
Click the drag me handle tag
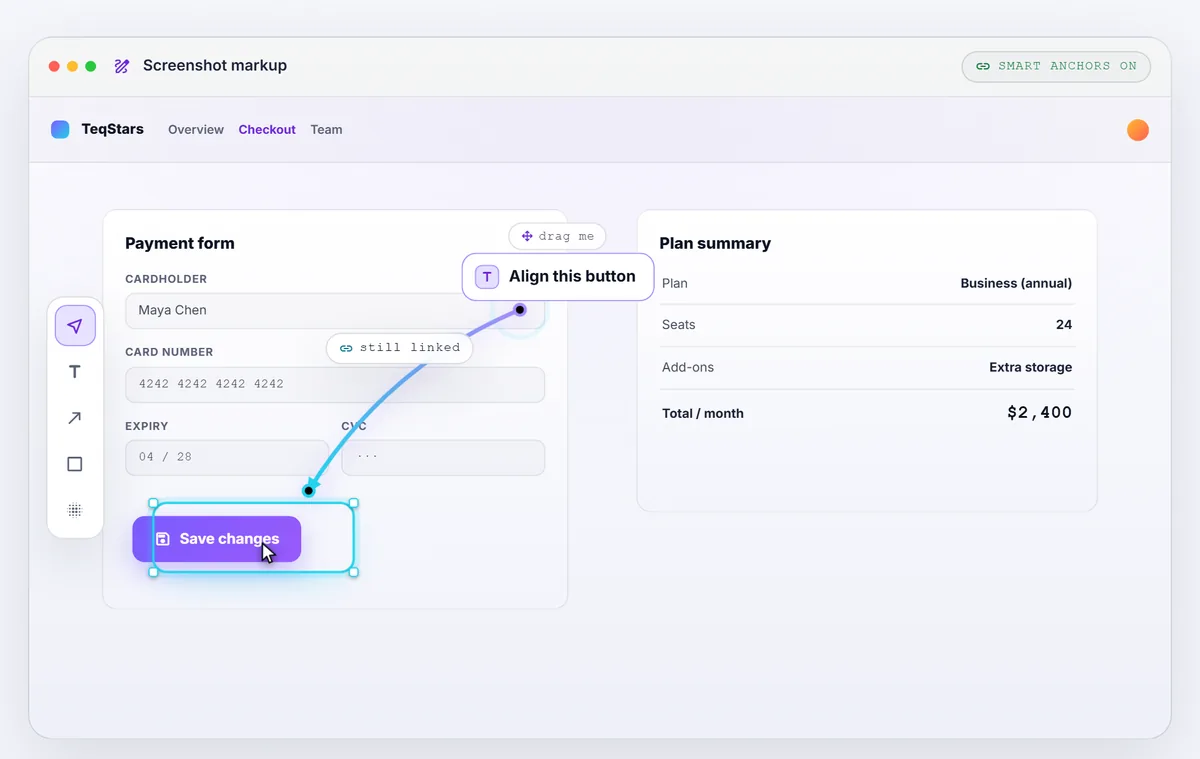click(558, 237)
